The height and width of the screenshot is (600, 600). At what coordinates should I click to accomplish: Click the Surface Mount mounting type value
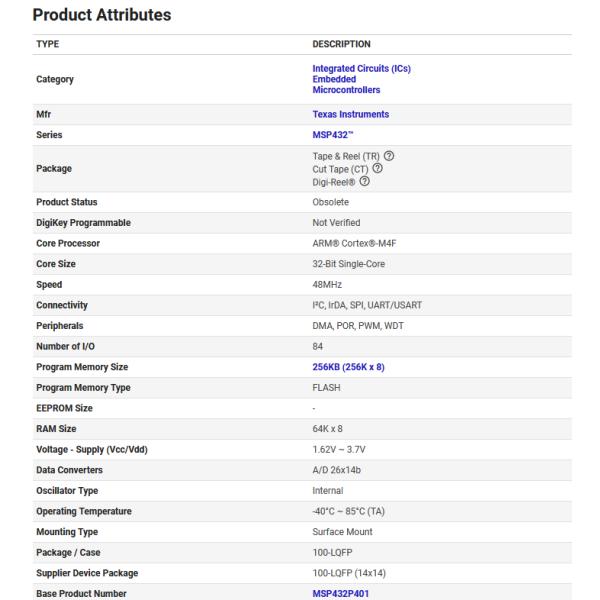click(x=342, y=532)
